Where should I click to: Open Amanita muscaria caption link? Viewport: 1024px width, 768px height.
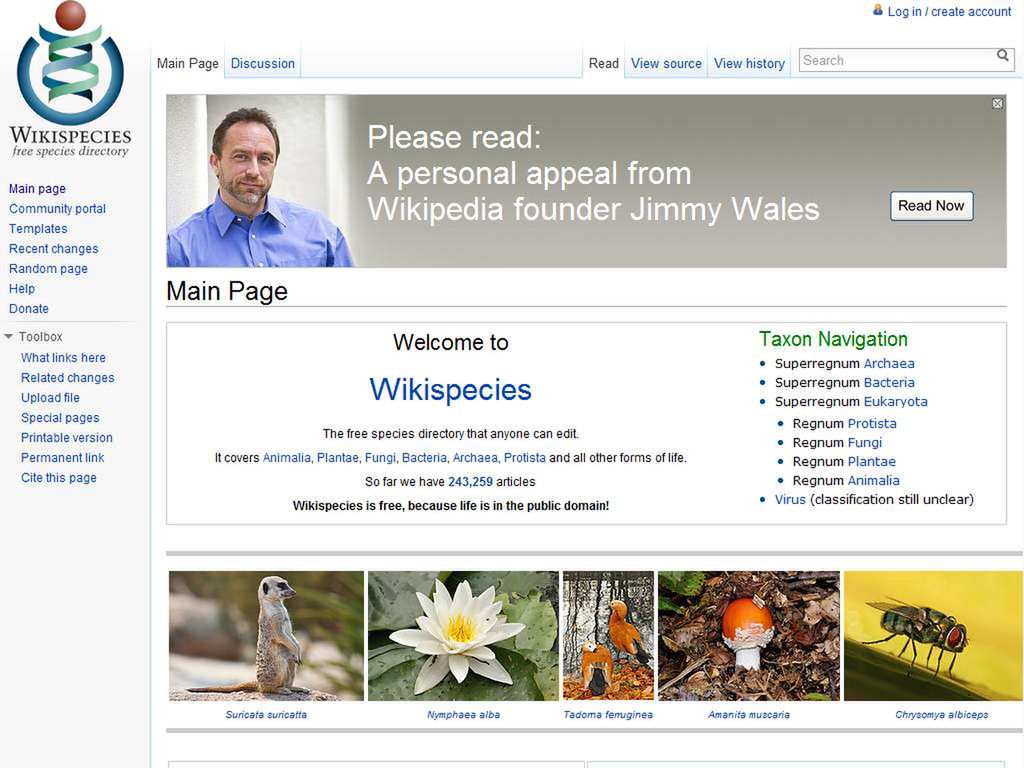coord(749,715)
